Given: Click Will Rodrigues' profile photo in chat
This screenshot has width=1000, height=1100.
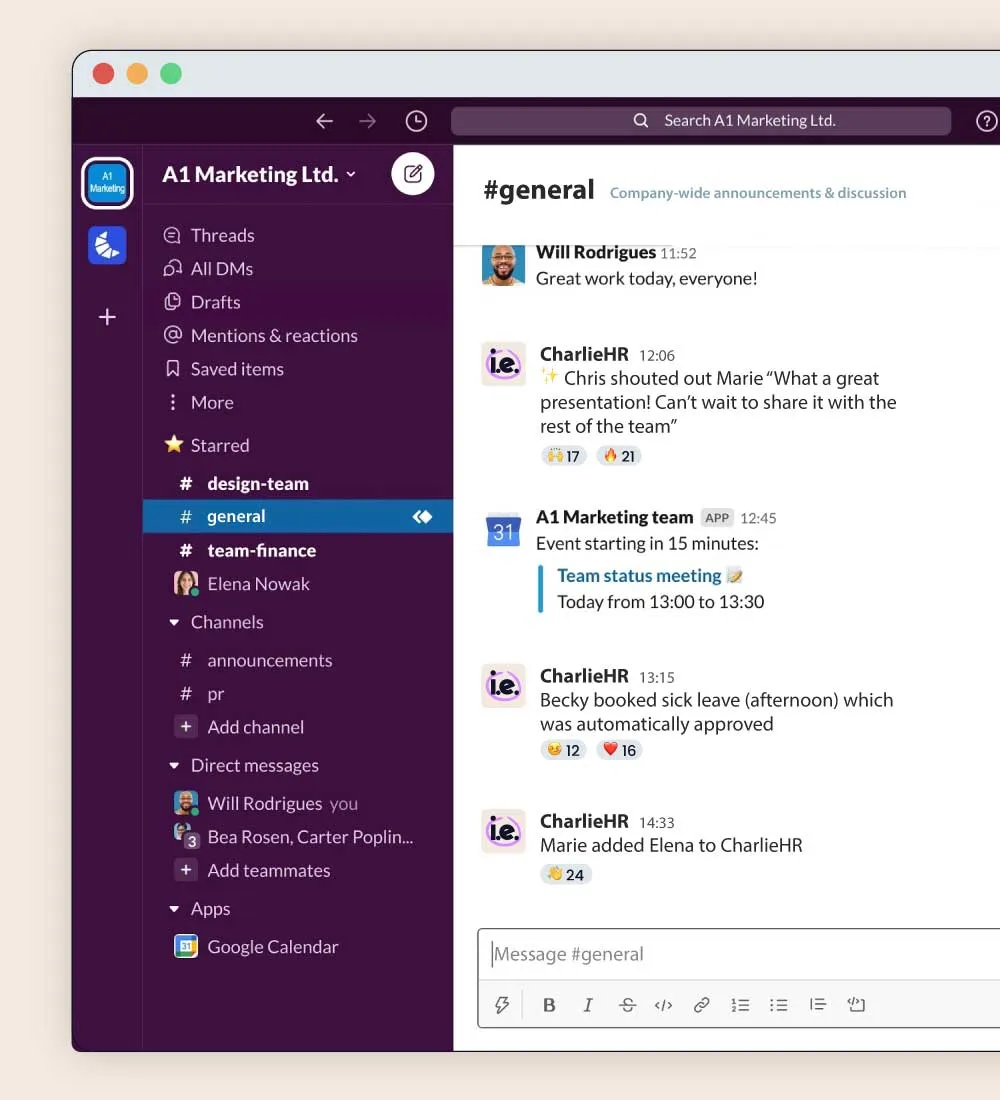Looking at the screenshot, I should 503,265.
